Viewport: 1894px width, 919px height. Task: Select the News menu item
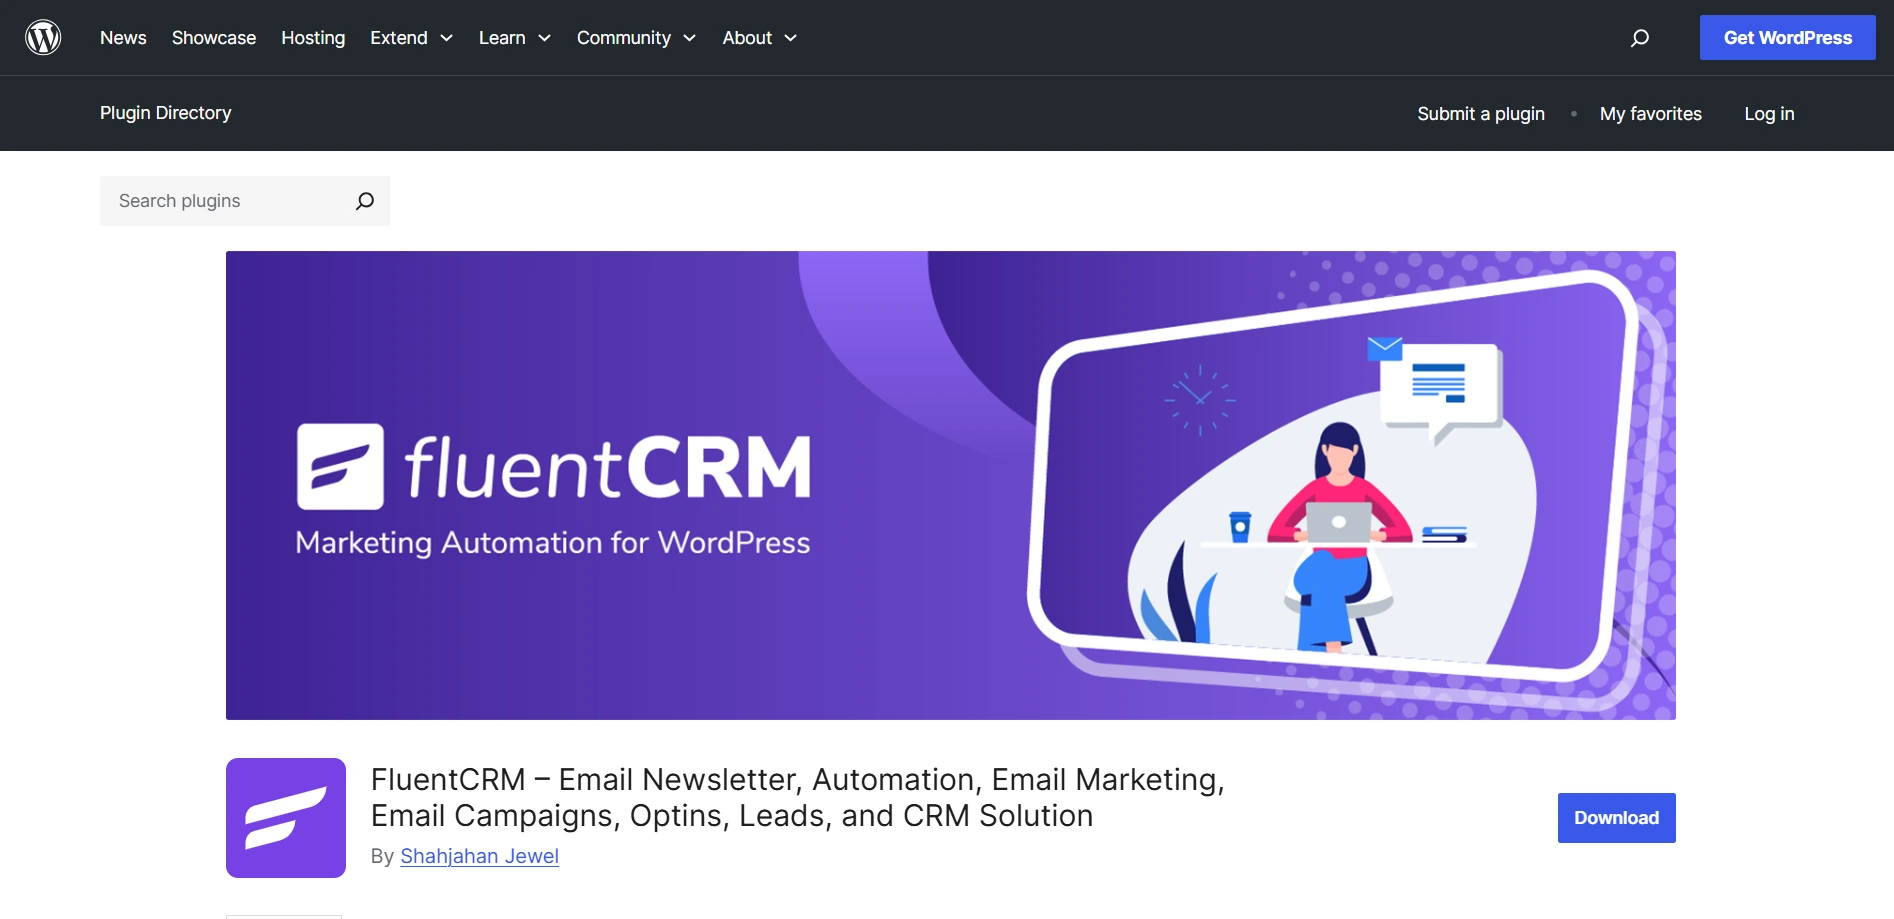tap(122, 37)
